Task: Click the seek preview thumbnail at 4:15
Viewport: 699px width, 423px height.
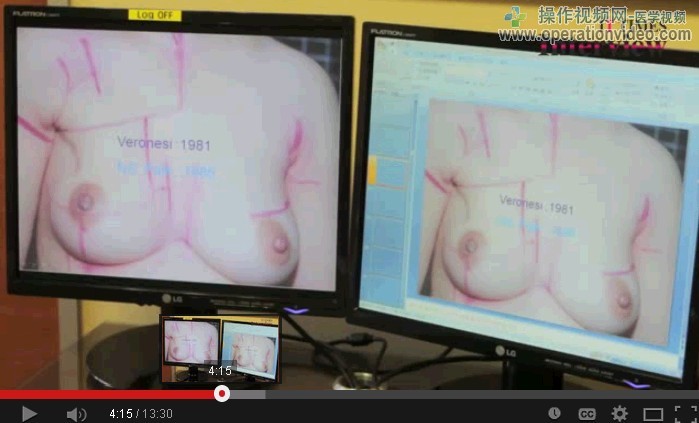Action: tap(221, 349)
